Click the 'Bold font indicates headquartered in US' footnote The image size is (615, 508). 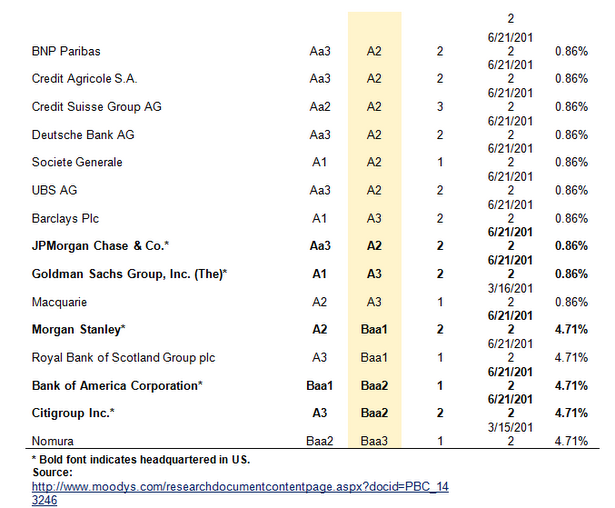(x=141, y=459)
